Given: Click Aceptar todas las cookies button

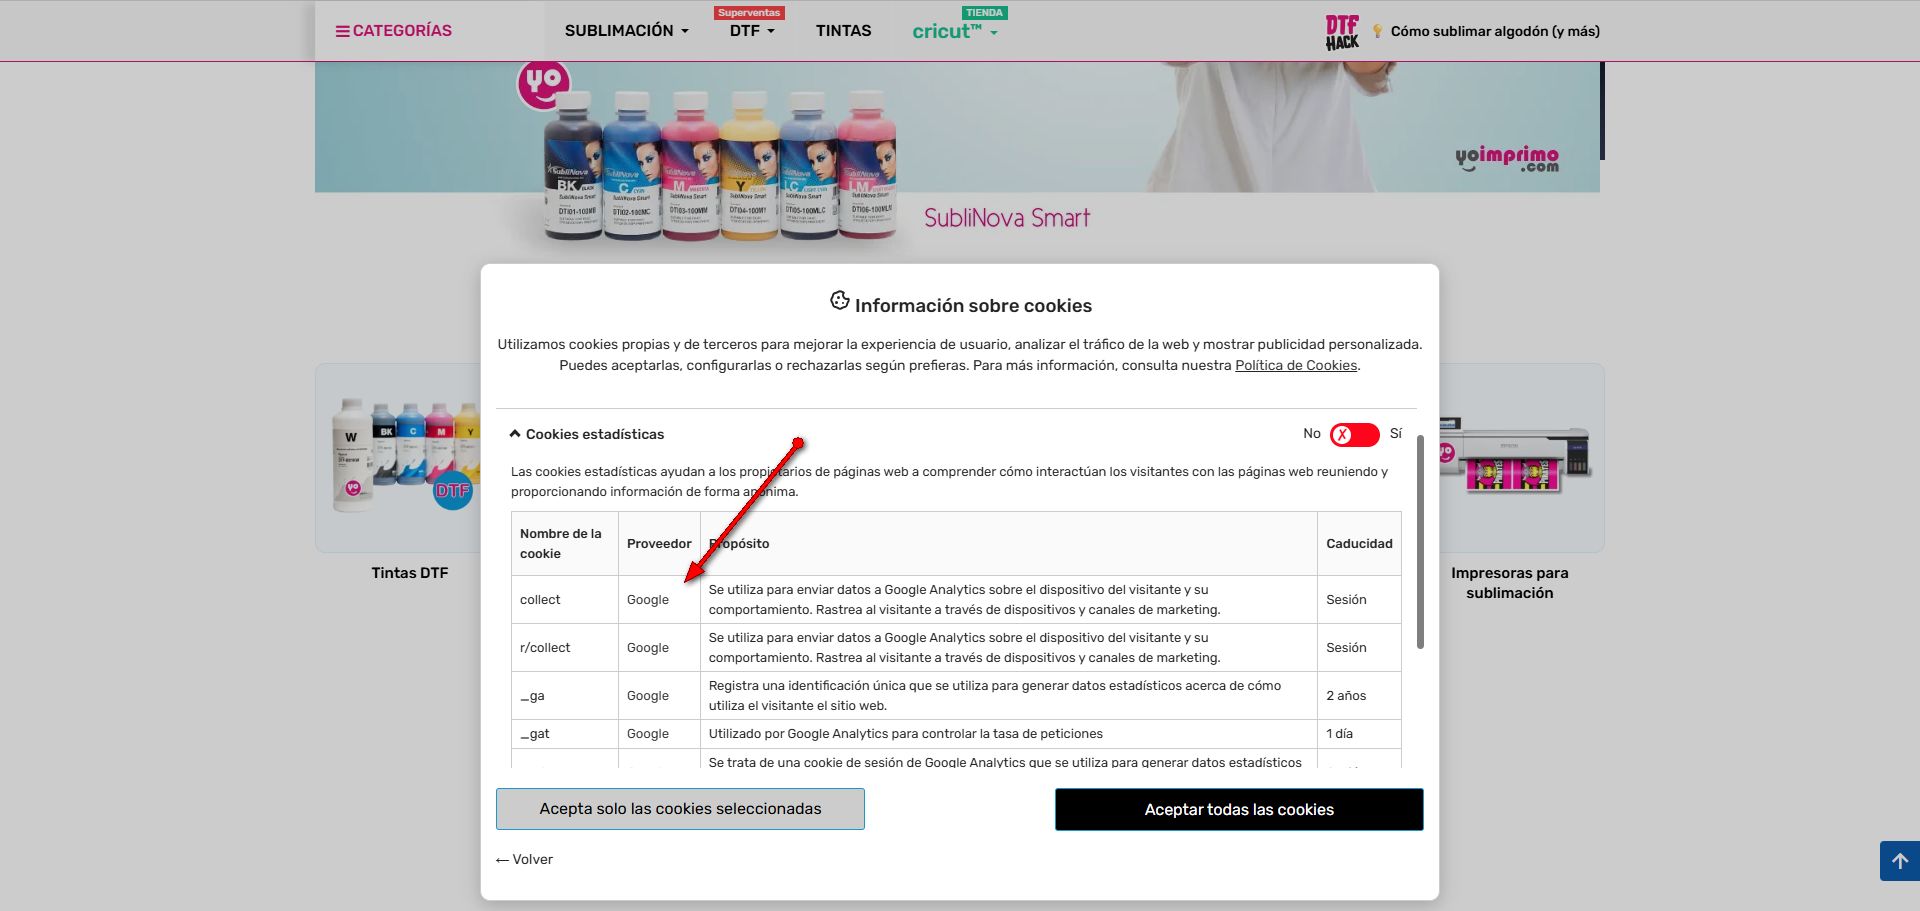Looking at the screenshot, I should point(1239,809).
